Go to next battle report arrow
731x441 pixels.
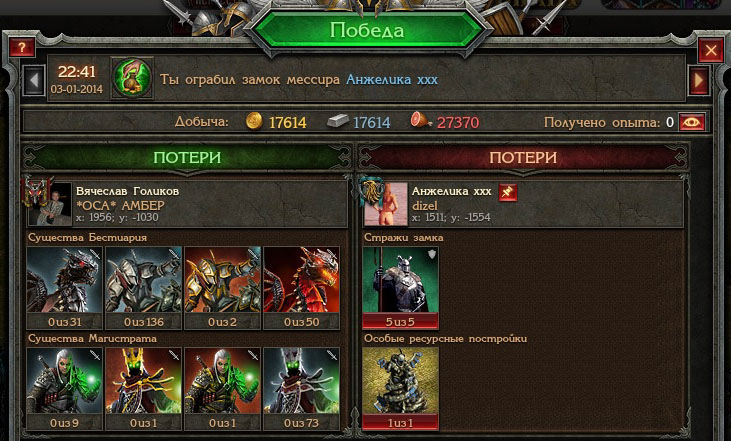tap(698, 80)
